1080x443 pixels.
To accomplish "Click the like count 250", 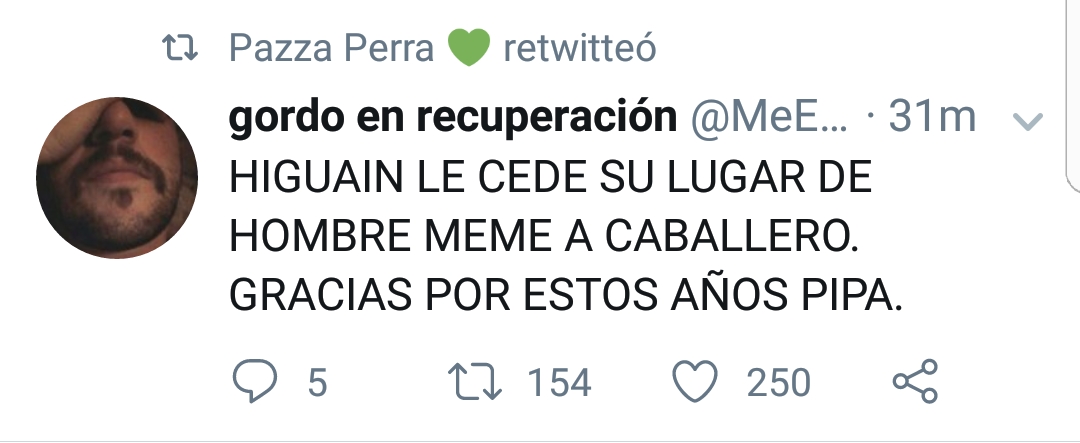I will 778,382.
